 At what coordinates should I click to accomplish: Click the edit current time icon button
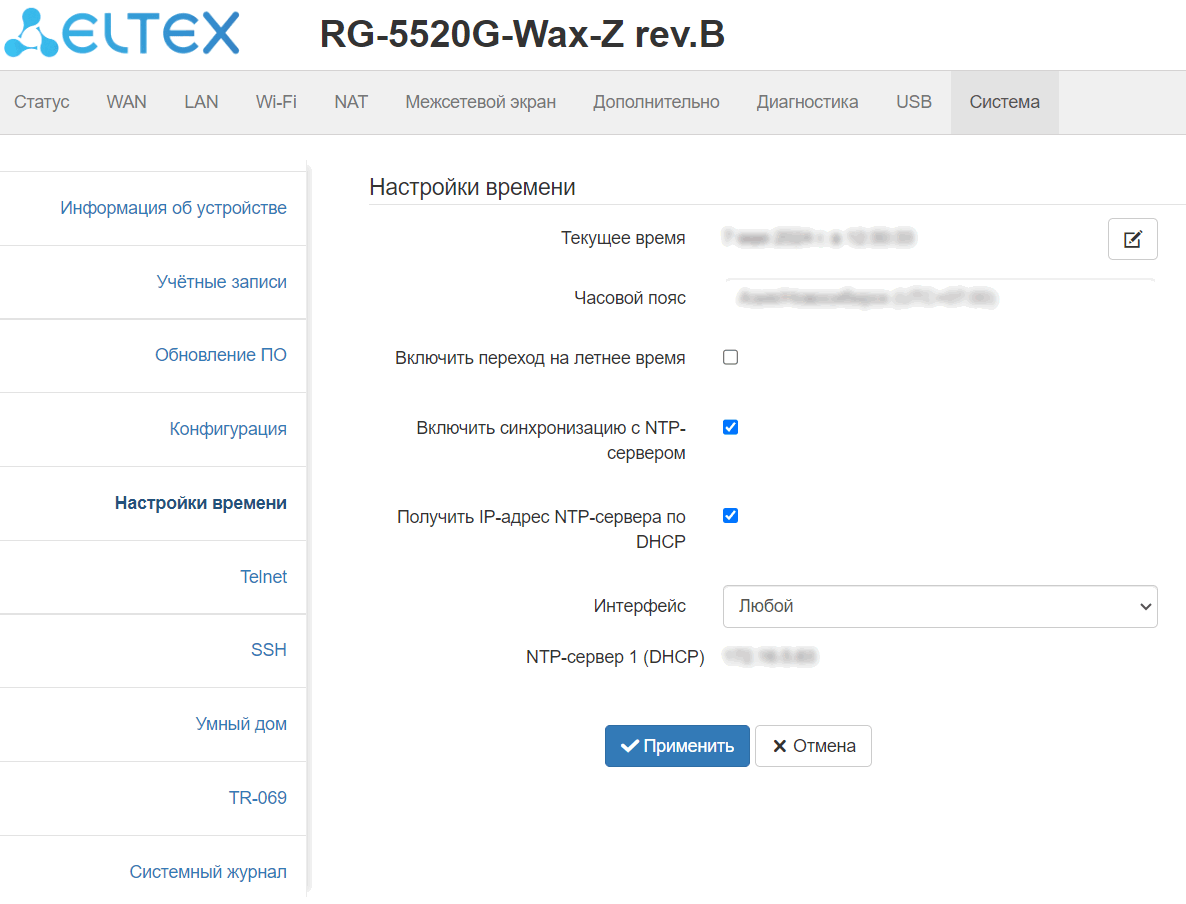pos(1132,239)
